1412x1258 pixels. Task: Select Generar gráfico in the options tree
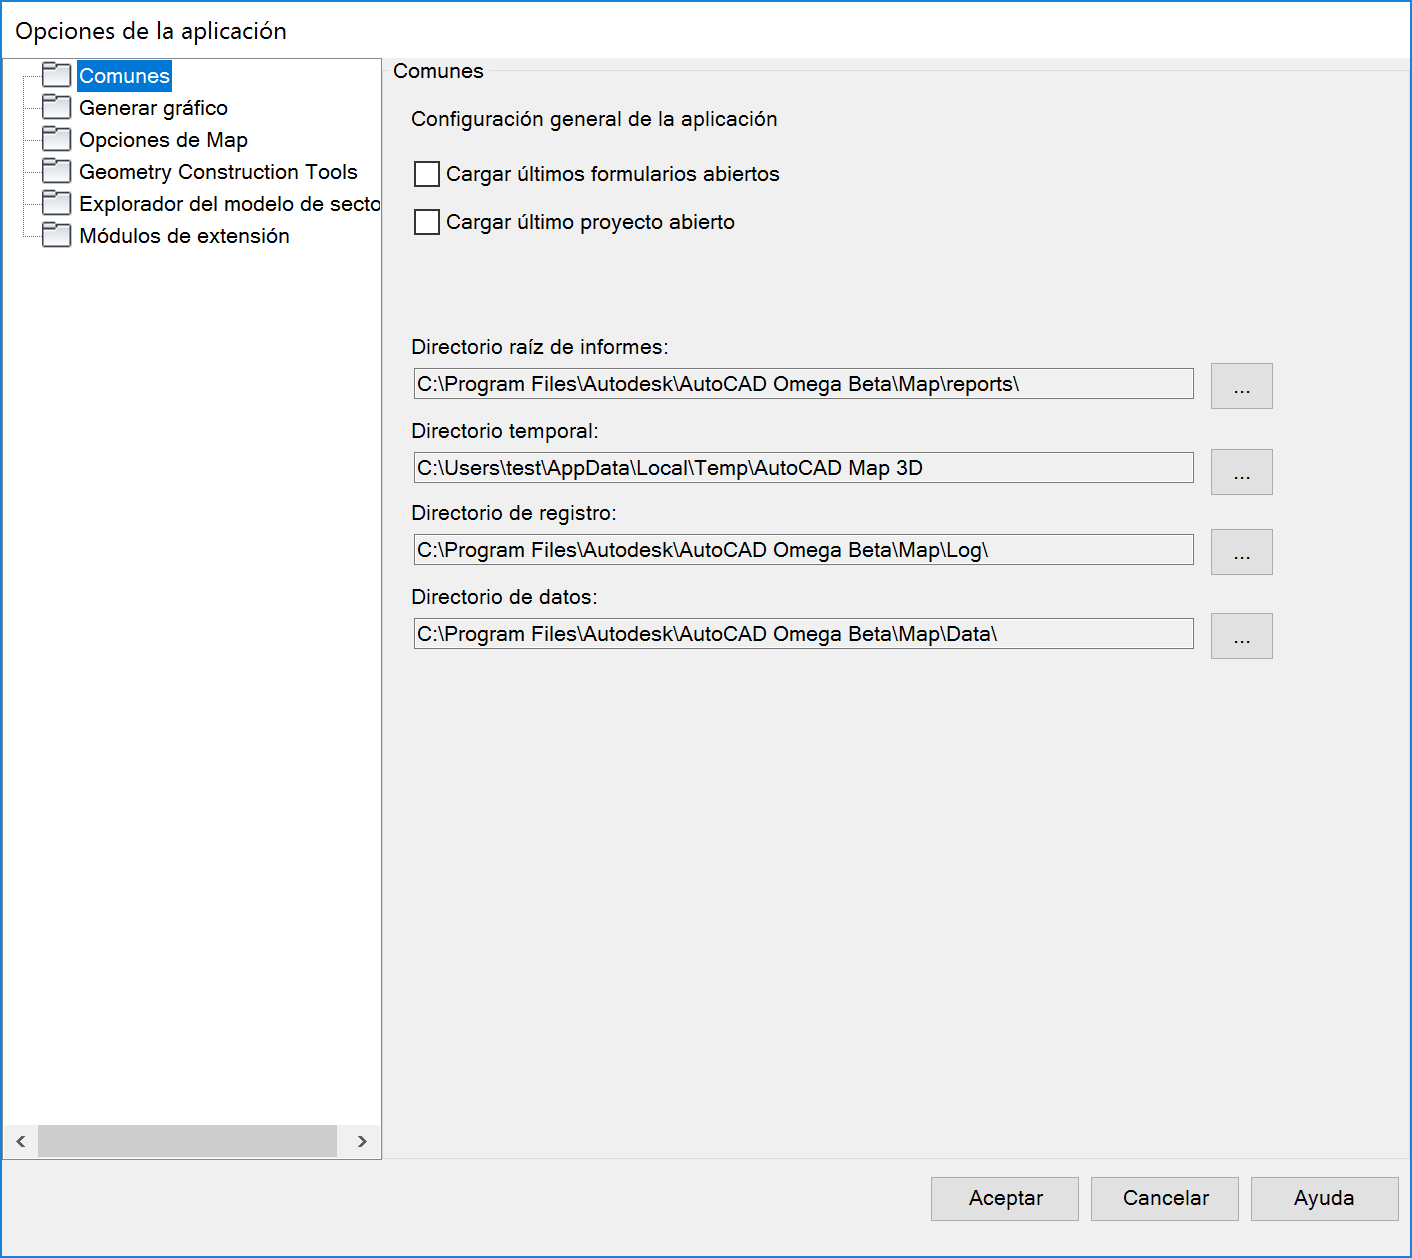tap(153, 108)
